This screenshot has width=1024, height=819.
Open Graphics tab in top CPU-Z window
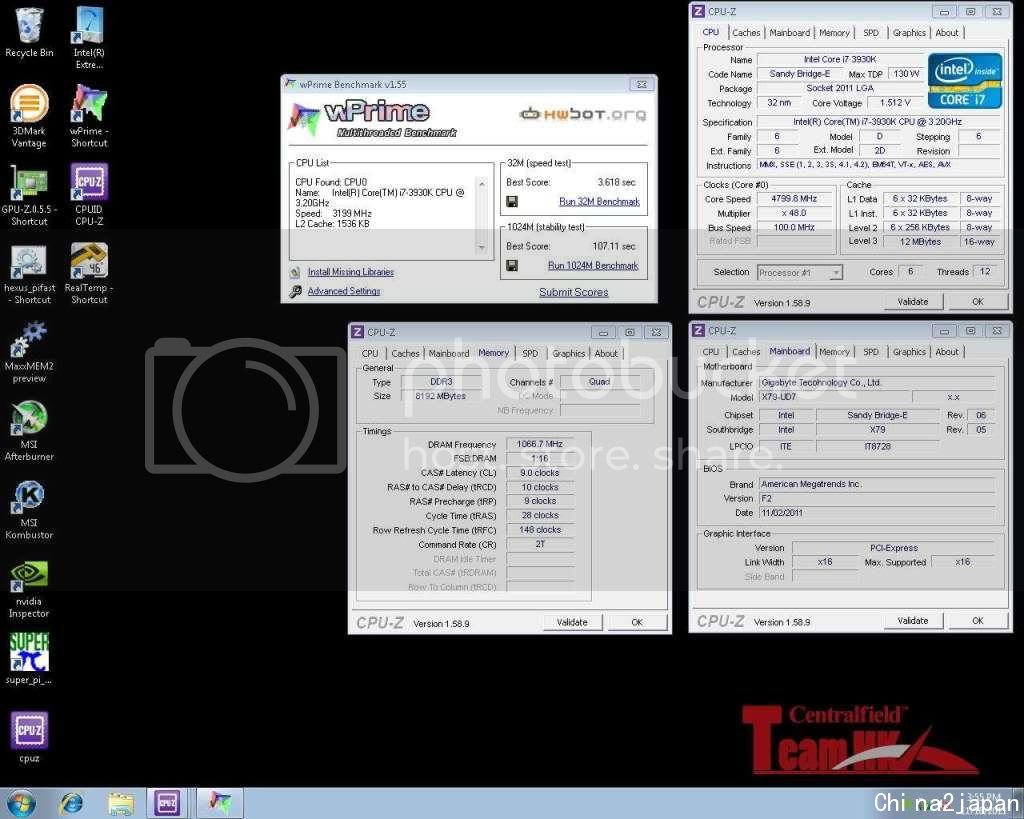pyautogui.click(x=909, y=33)
